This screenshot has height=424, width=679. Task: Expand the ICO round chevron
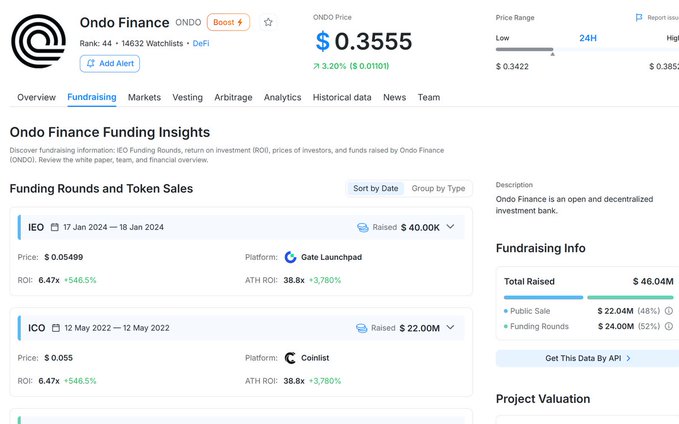coord(450,327)
